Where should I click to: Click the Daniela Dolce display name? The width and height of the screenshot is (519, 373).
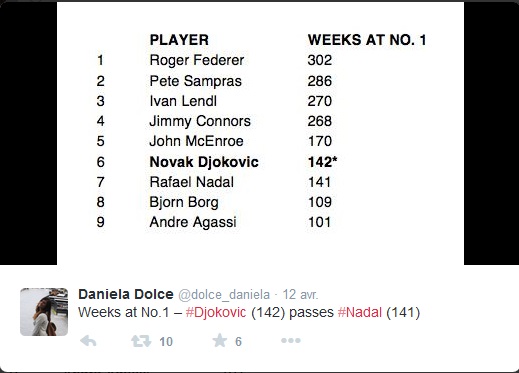click(x=126, y=294)
